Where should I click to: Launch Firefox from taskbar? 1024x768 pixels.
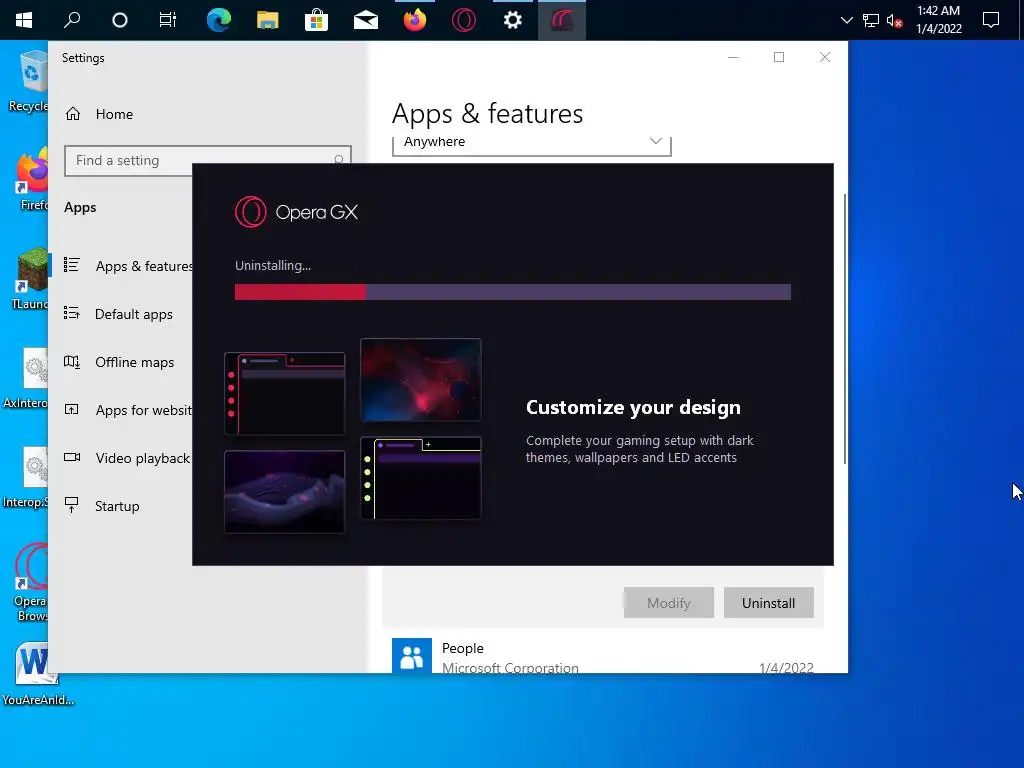pos(415,20)
